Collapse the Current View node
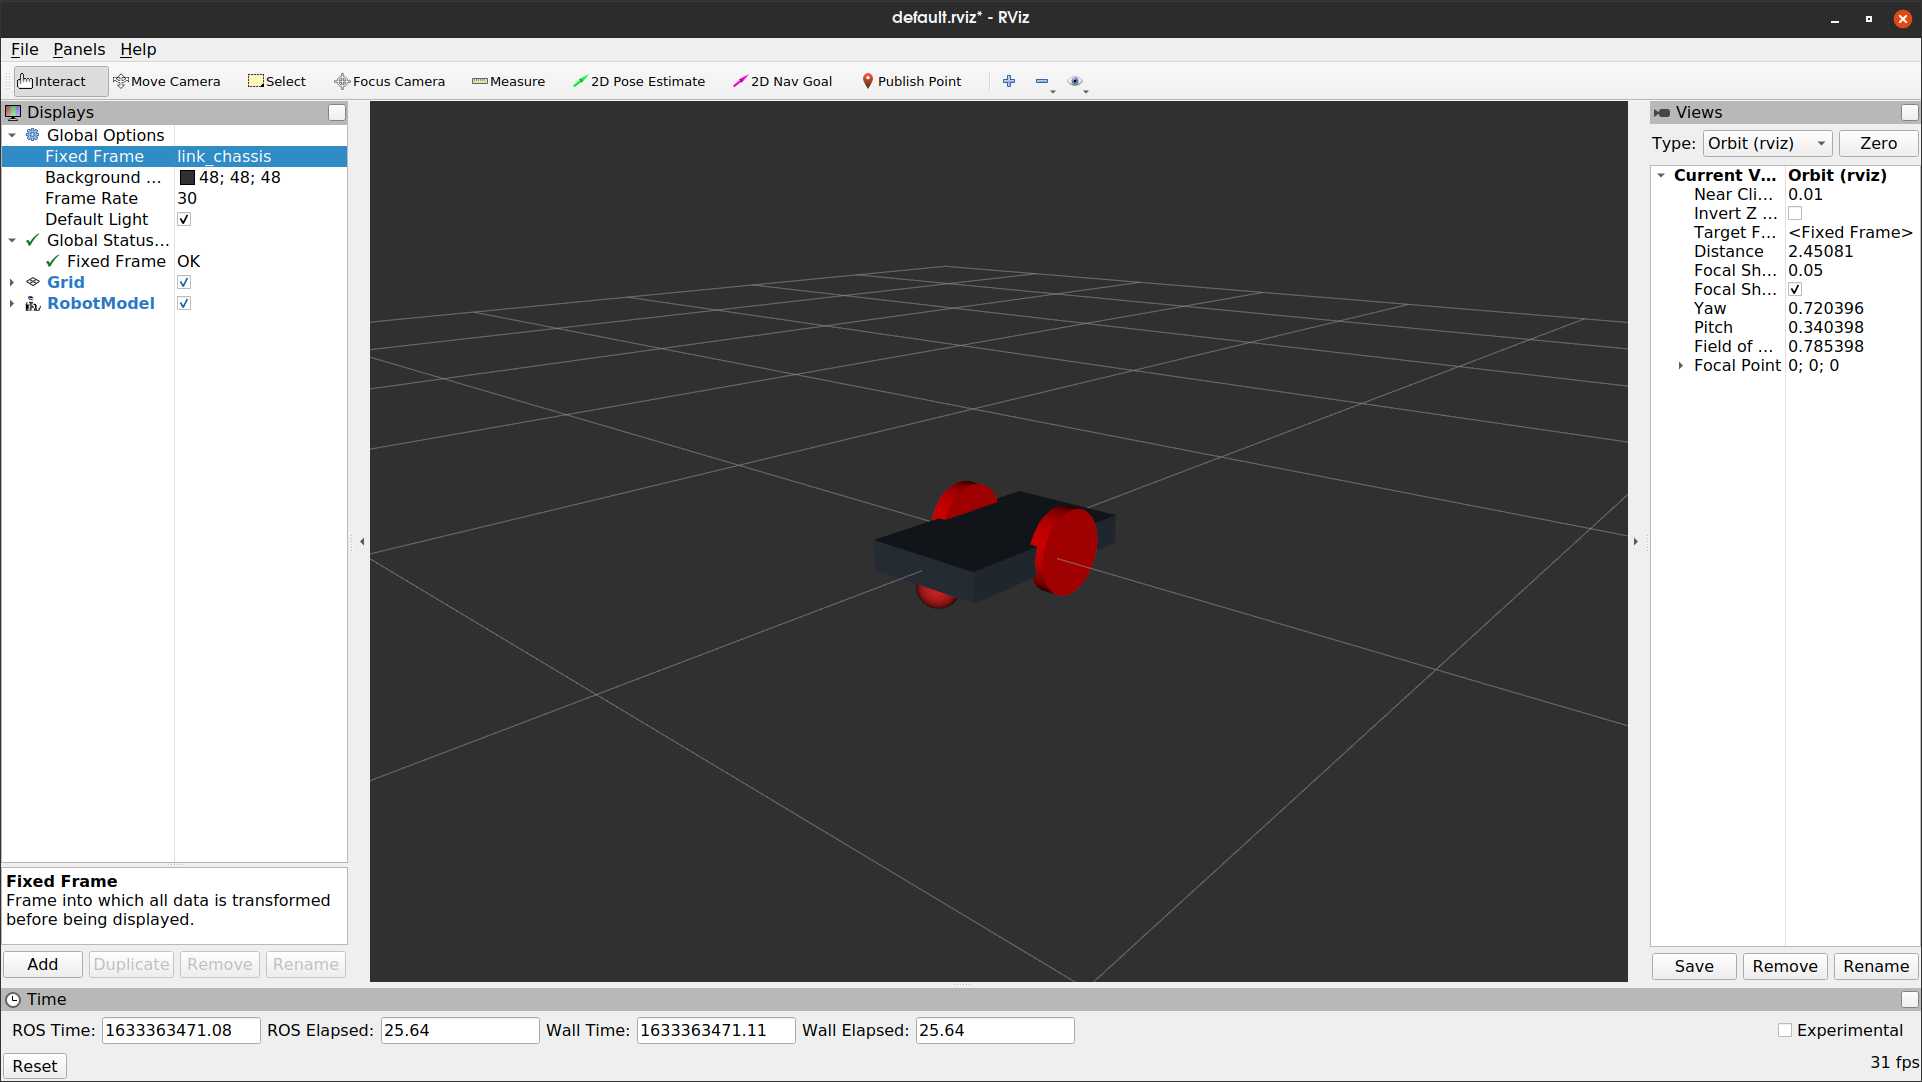This screenshot has width=1922, height=1082. coord(1661,175)
